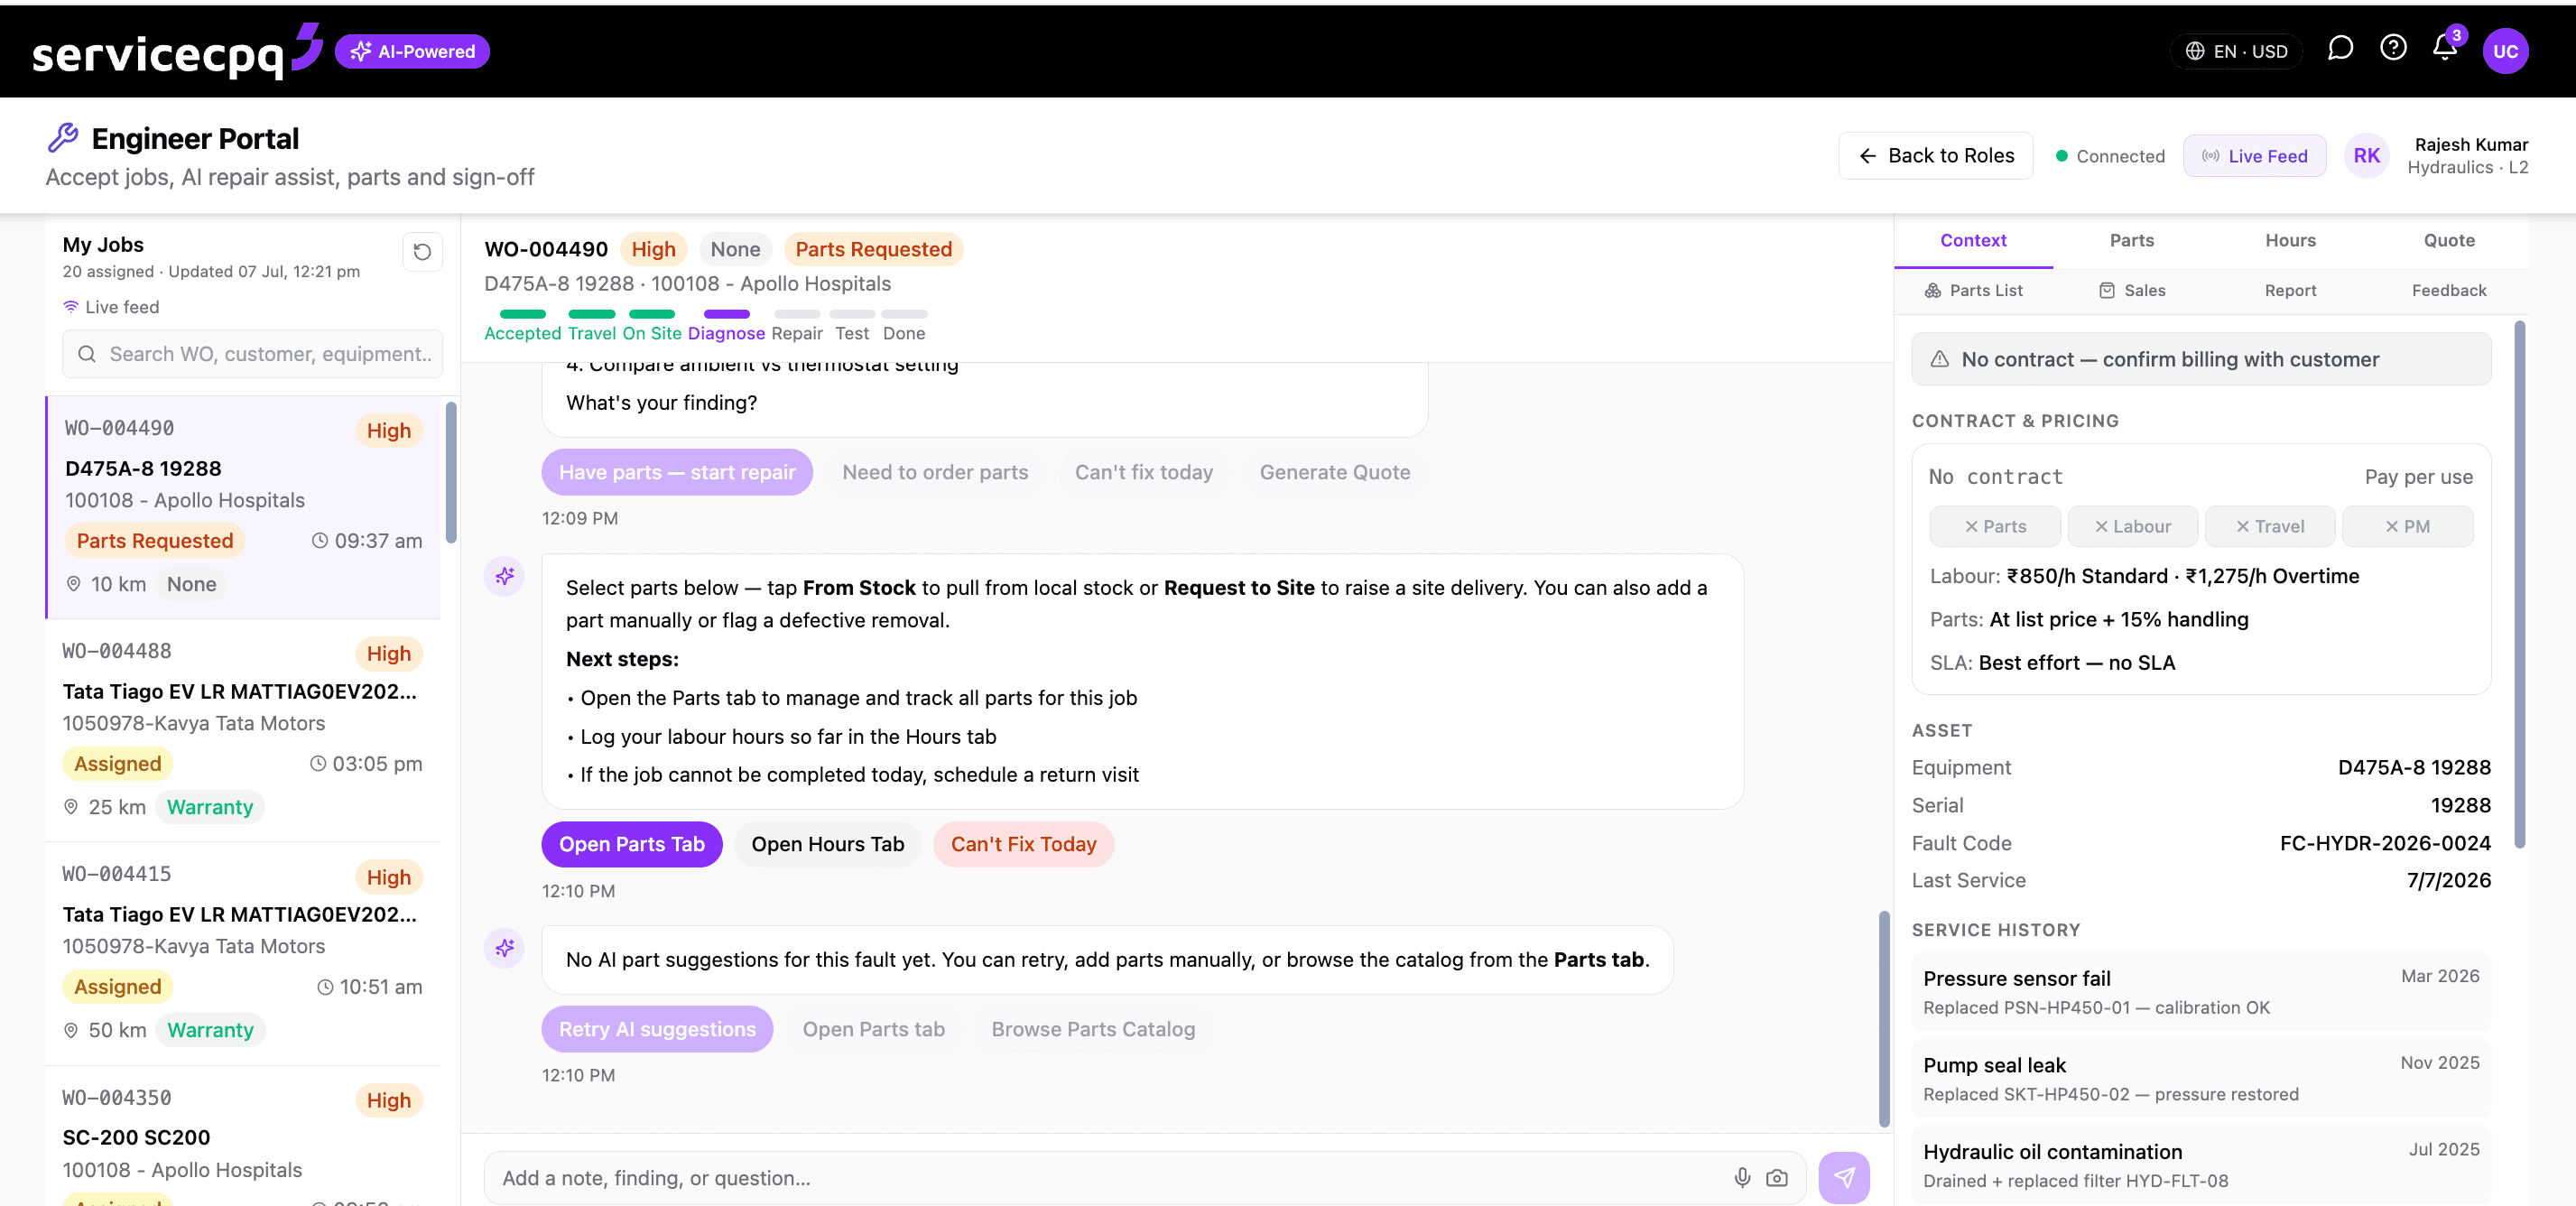Click Back to Roles button
Viewport: 2576px width, 1206px height.
1935,156
